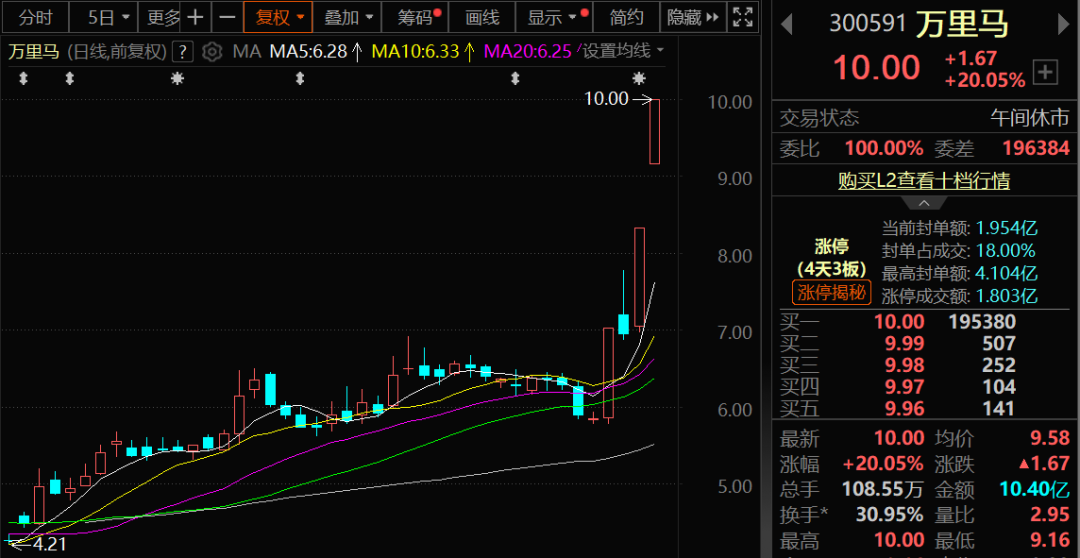The height and width of the screenshot is (558, 1080).
Task: Switch to the 分时 intraday tab
Action: click(x=35, y=17)
